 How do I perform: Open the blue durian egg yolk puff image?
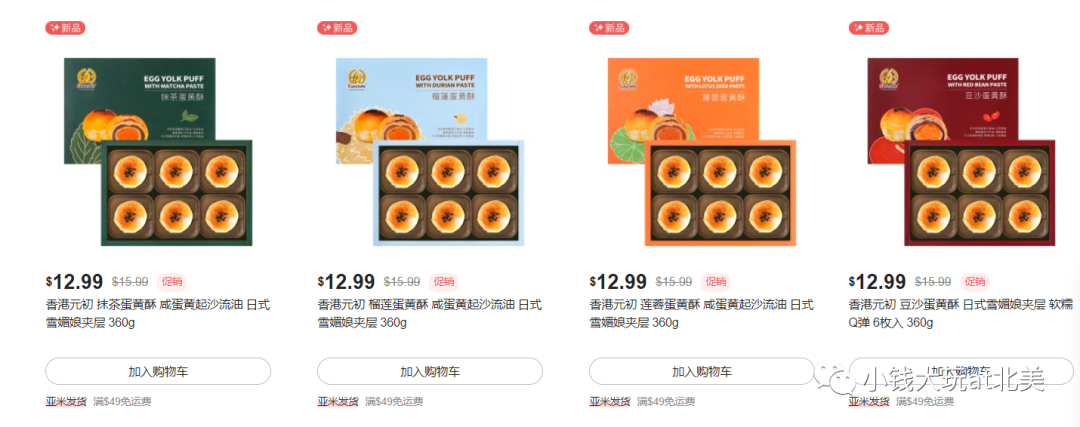click(x=430, y=152)
